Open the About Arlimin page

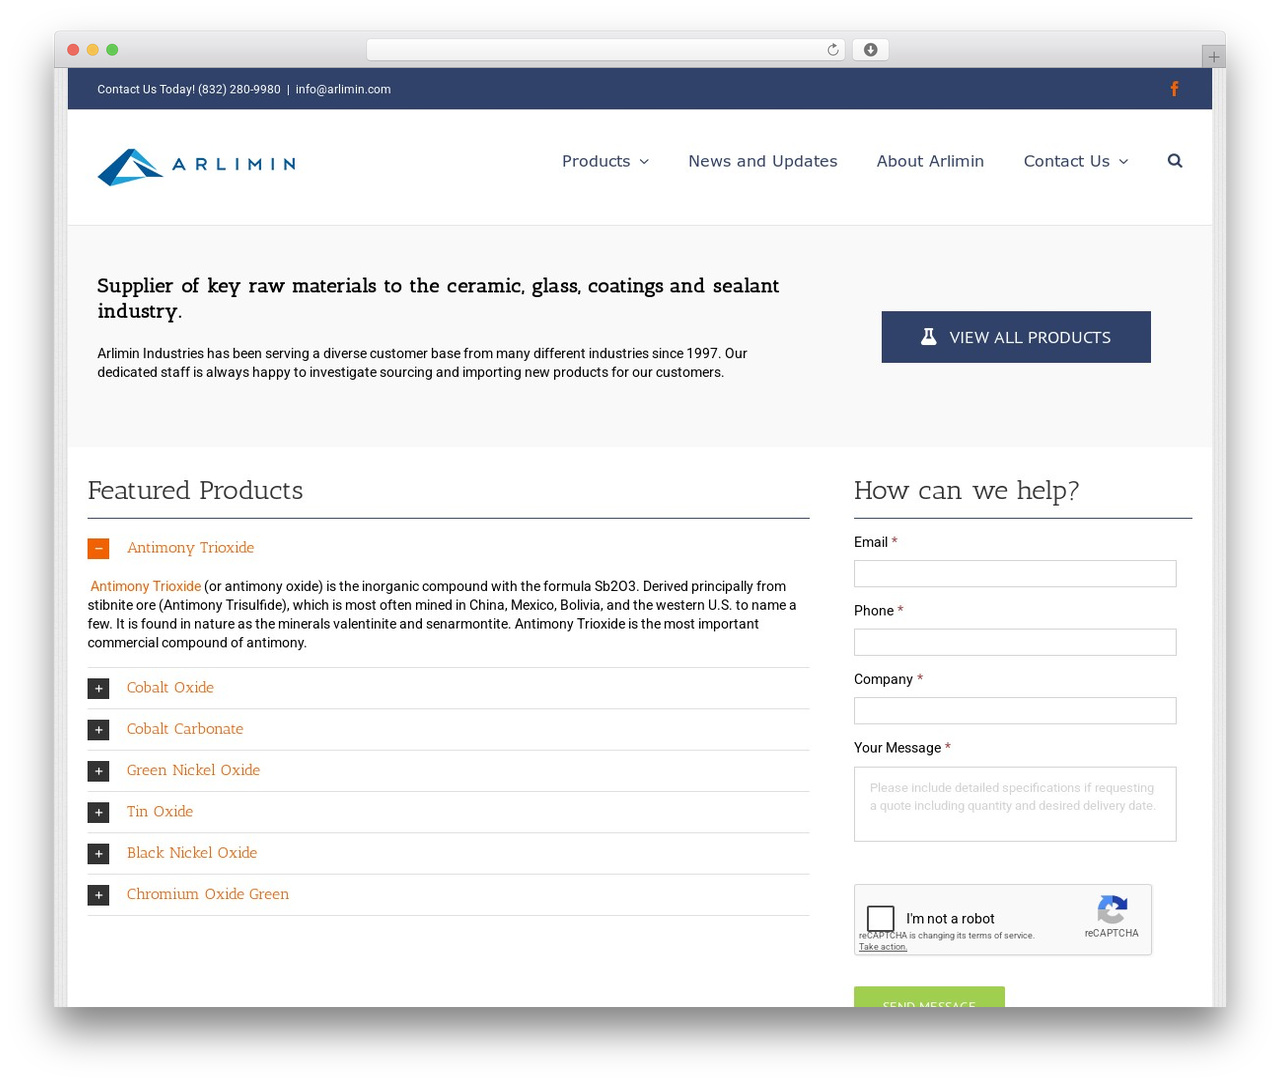click(x=930, y=161)
